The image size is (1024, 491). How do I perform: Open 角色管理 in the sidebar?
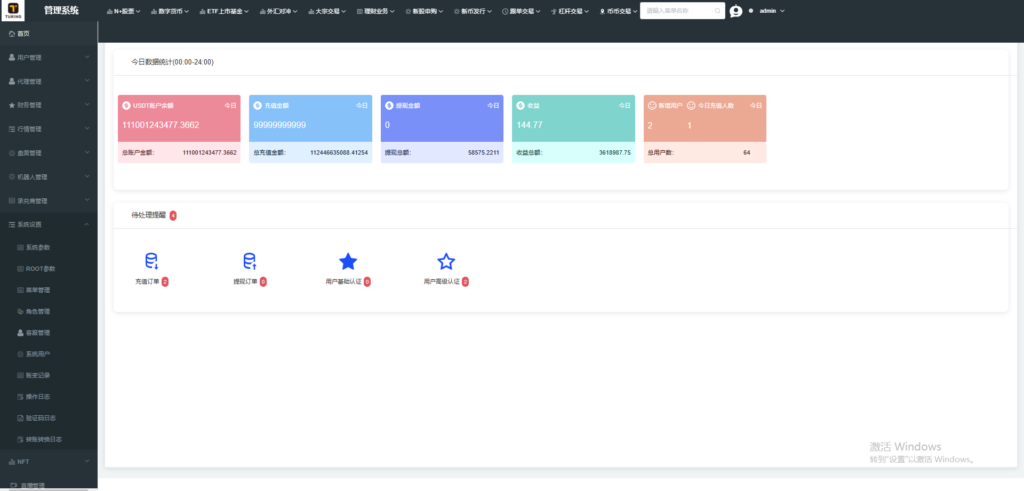click(x=49, y=311)
